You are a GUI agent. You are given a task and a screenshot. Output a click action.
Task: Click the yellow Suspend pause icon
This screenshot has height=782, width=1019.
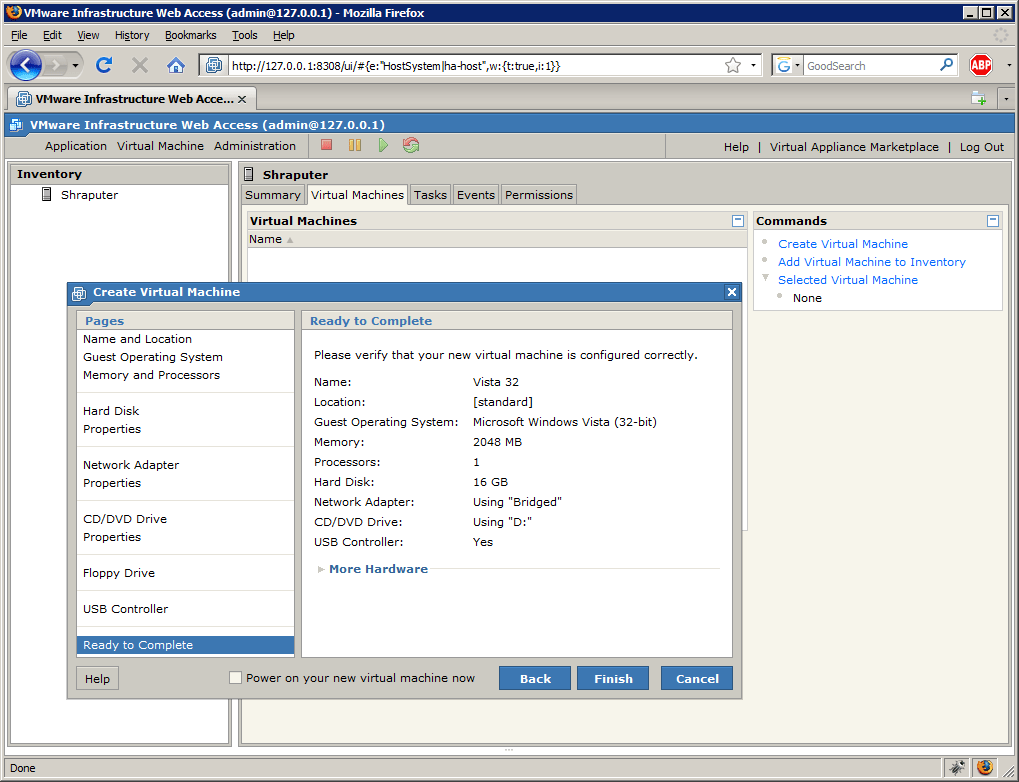coord(355,145)
